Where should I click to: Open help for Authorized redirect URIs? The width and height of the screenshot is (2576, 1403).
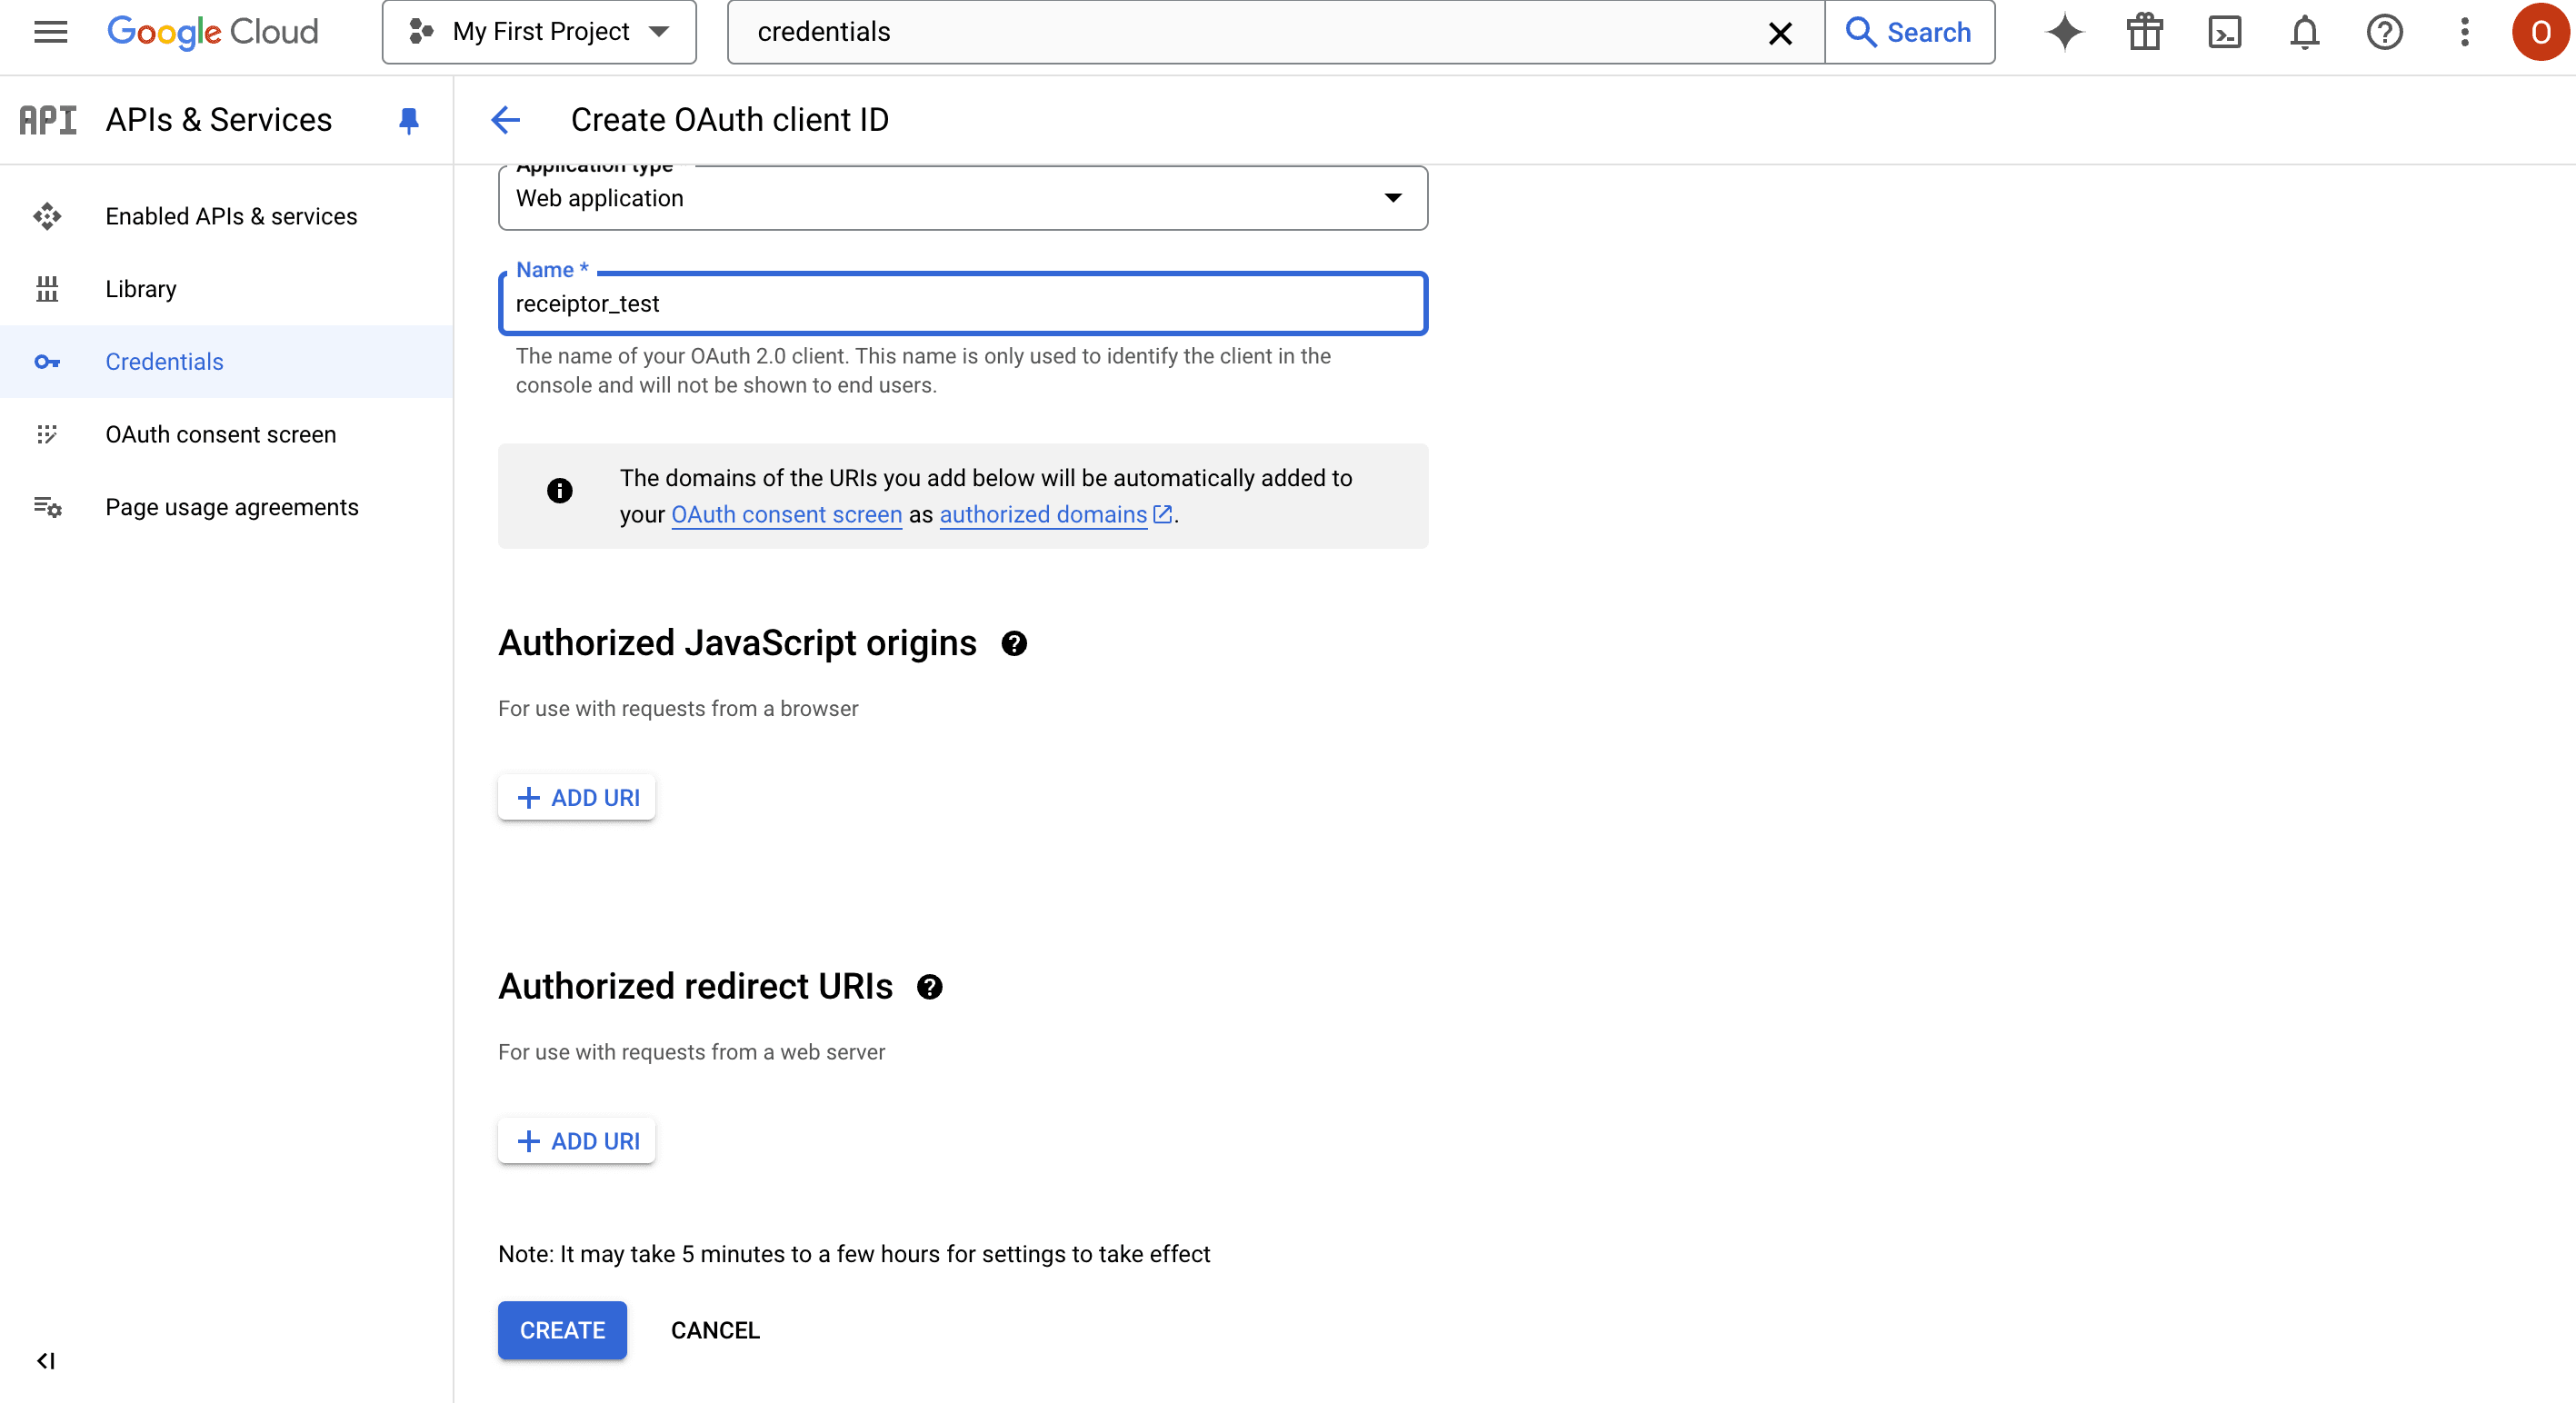coord(930,988)
